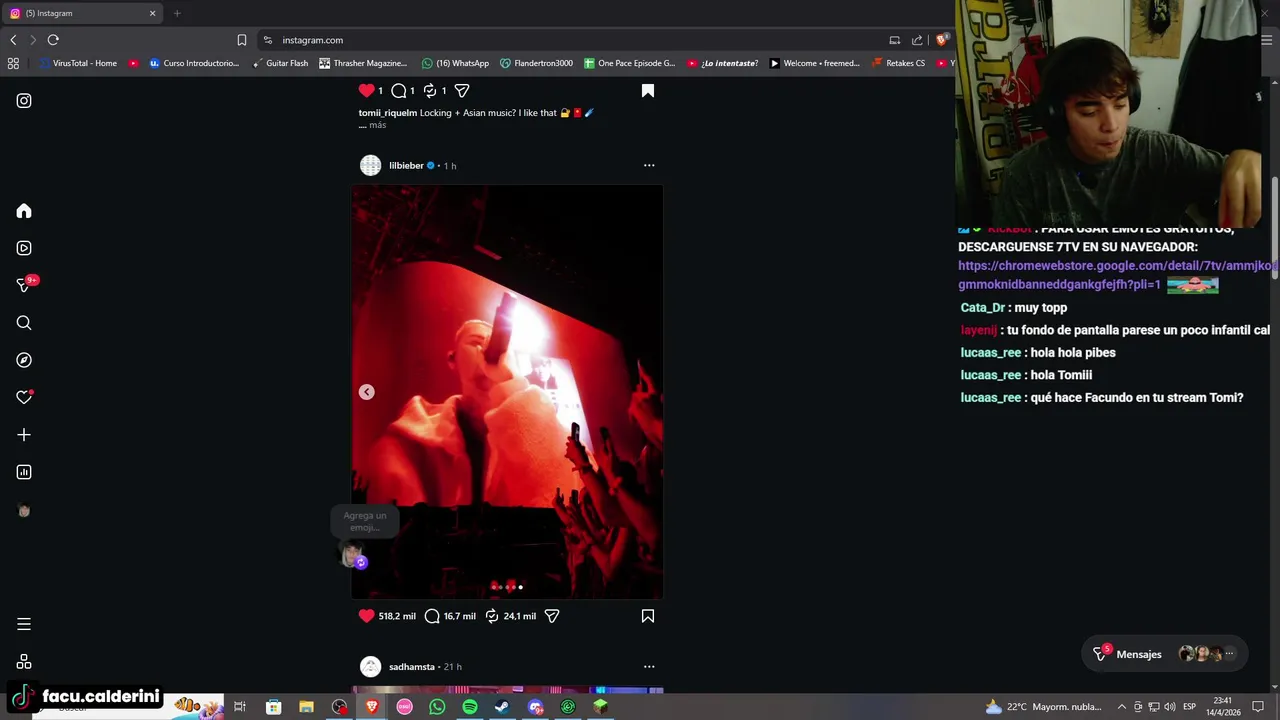This screenshot has height=720, width=1280.
Task: Open VirusTotal - Home bookmark
Action: [x=79, y=63]
